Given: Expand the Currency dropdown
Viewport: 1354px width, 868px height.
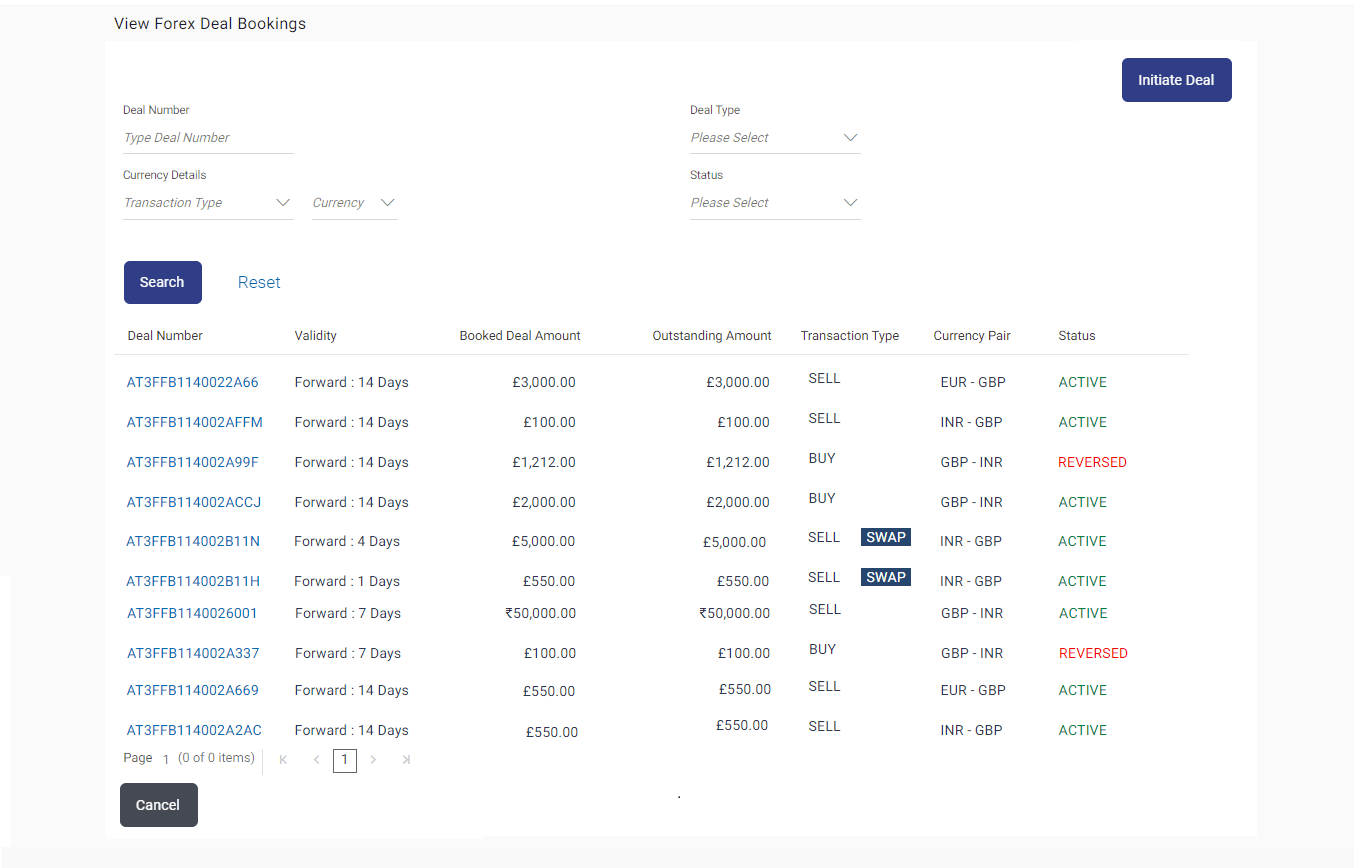Looking at the screenshot, I should tap(355, 203).
